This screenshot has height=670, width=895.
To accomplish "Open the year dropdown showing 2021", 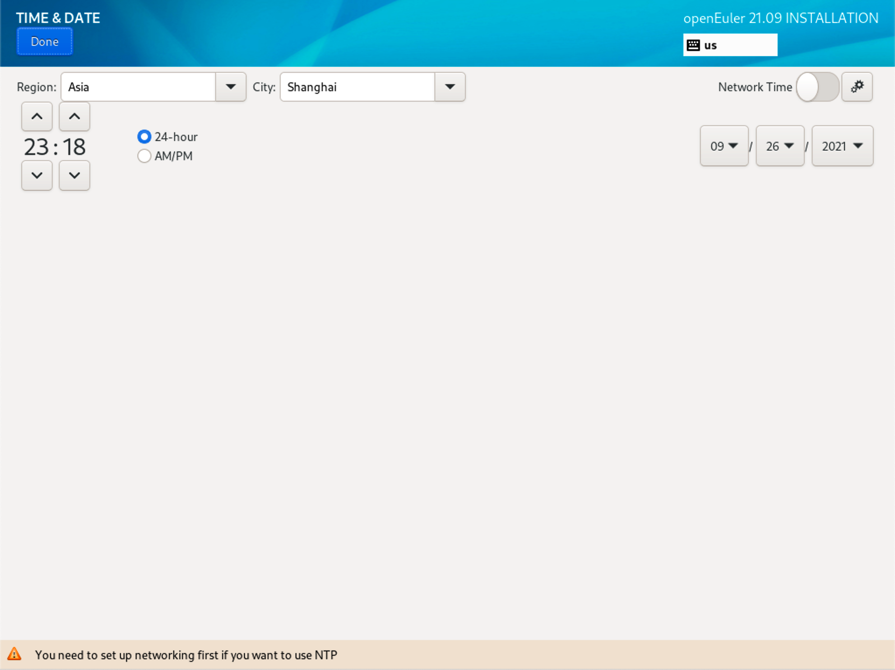I will coord(842,146).
